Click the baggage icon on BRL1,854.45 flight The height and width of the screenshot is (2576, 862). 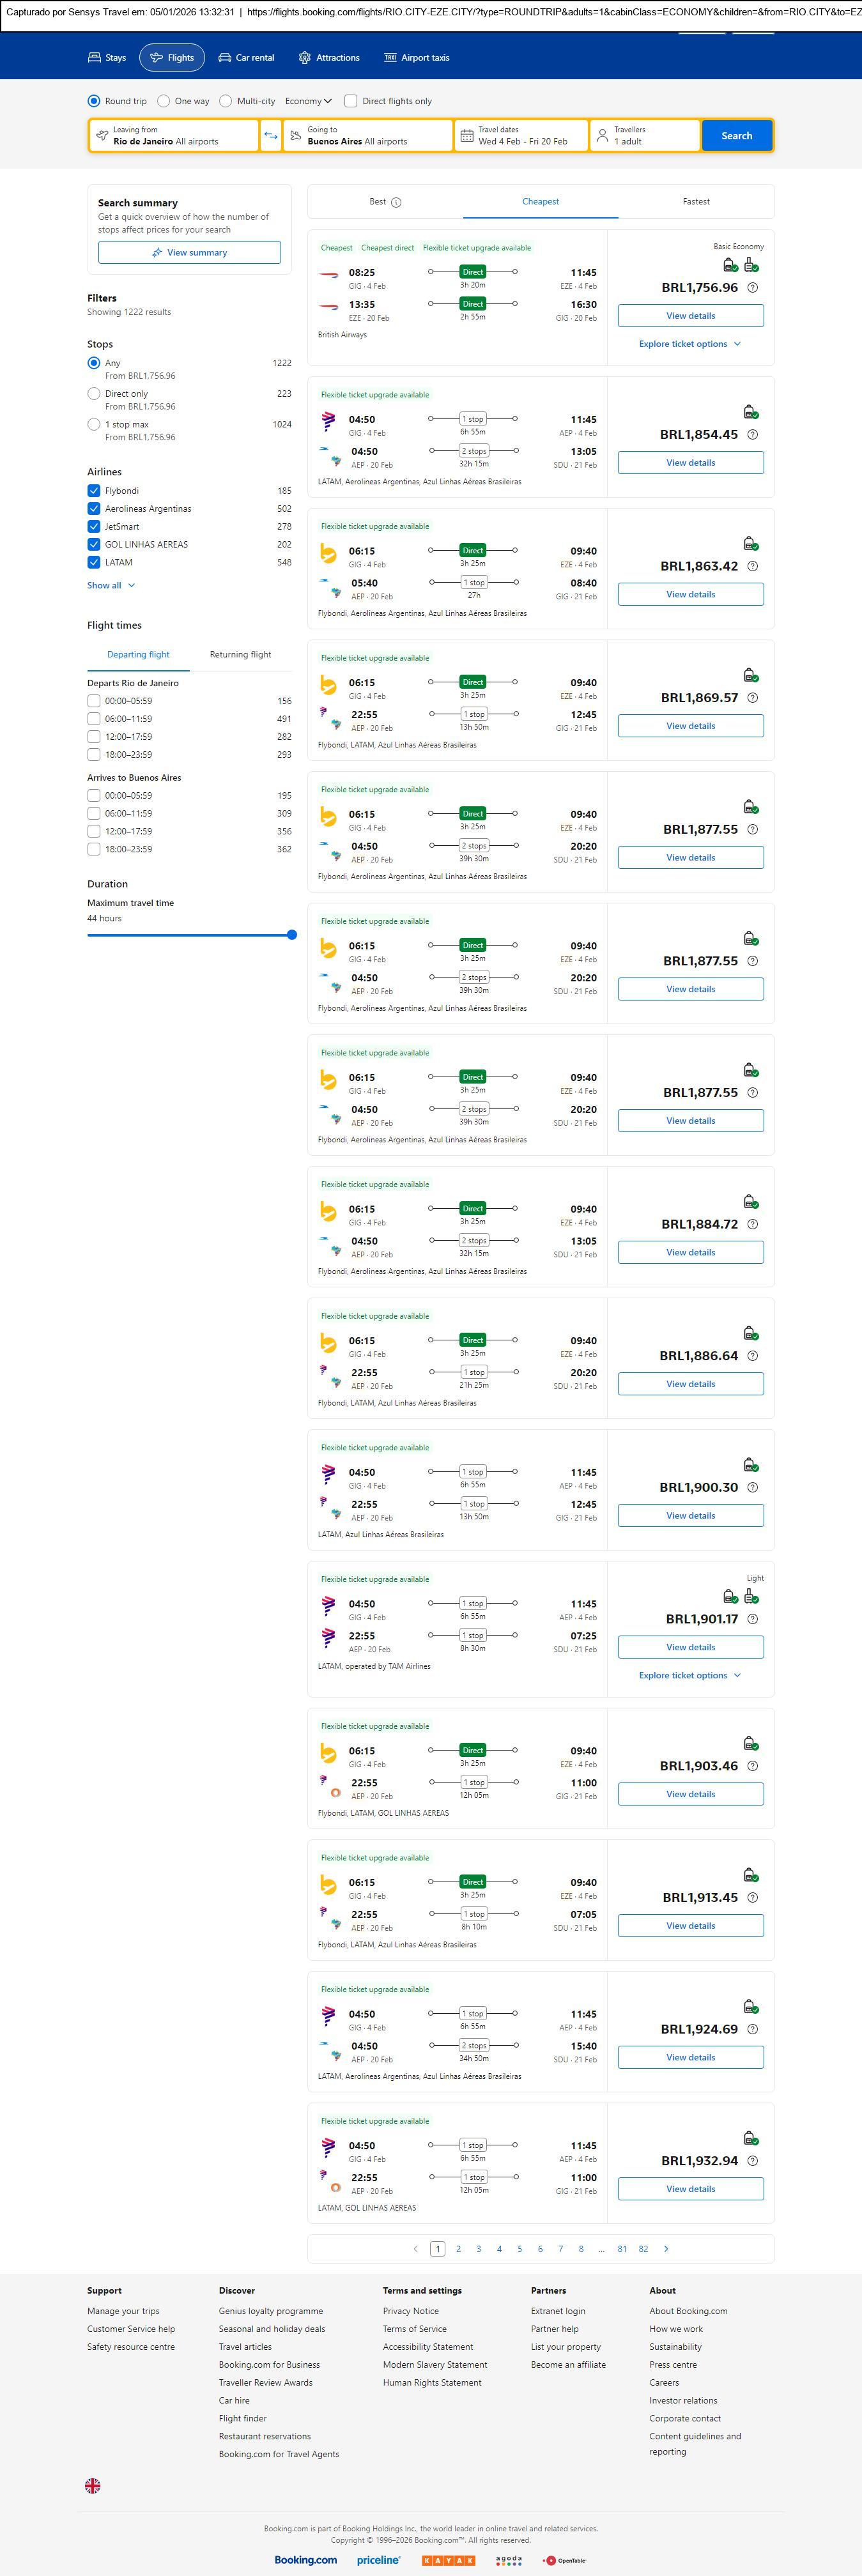click(x=750, y=412)
